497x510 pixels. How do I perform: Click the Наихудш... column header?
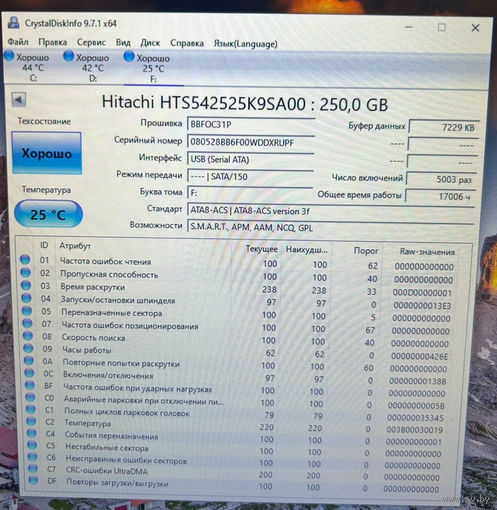307,250
